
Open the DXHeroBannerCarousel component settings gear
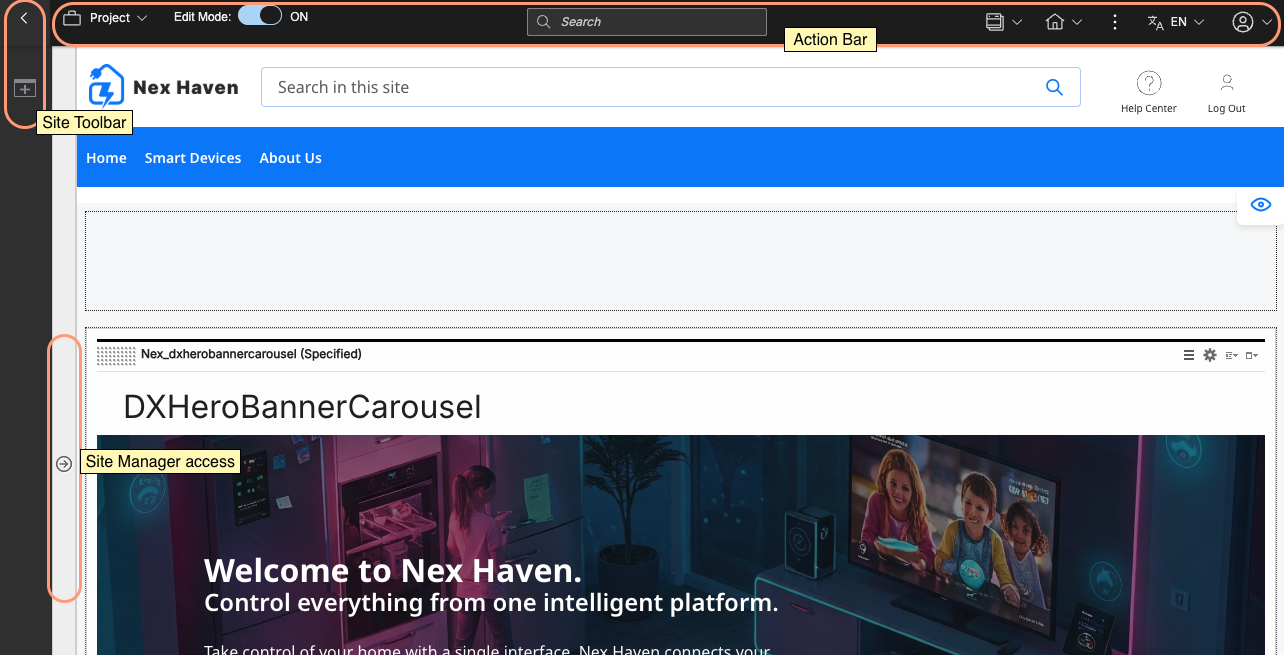pos(1209,355)
